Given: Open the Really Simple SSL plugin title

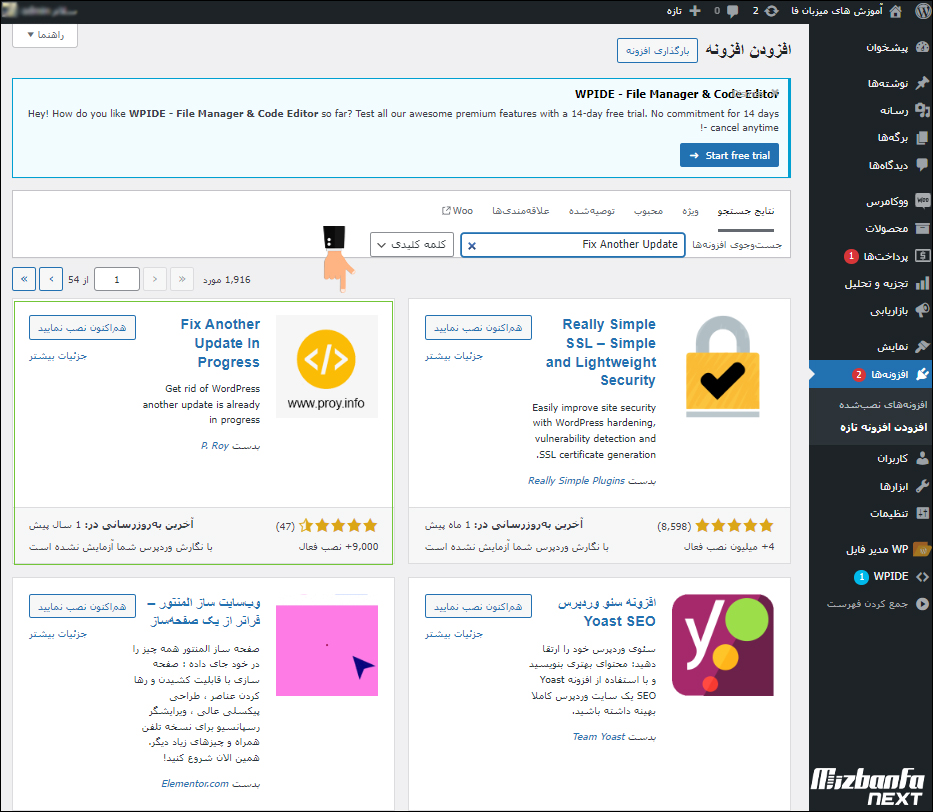Looking at the screenshot, I should point(601,352).
